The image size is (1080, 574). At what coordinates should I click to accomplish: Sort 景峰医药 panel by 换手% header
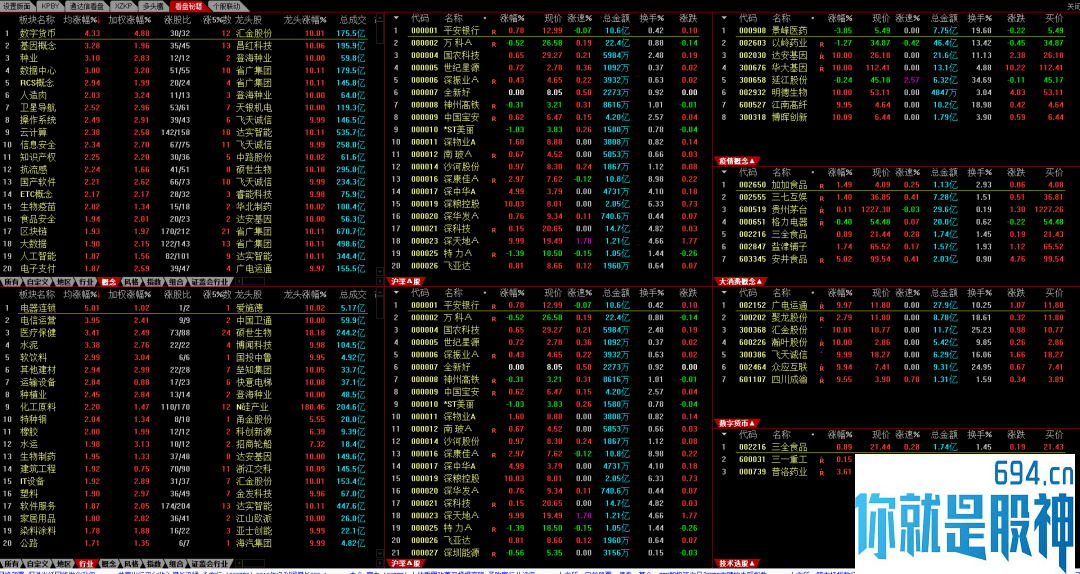point(979,19)
